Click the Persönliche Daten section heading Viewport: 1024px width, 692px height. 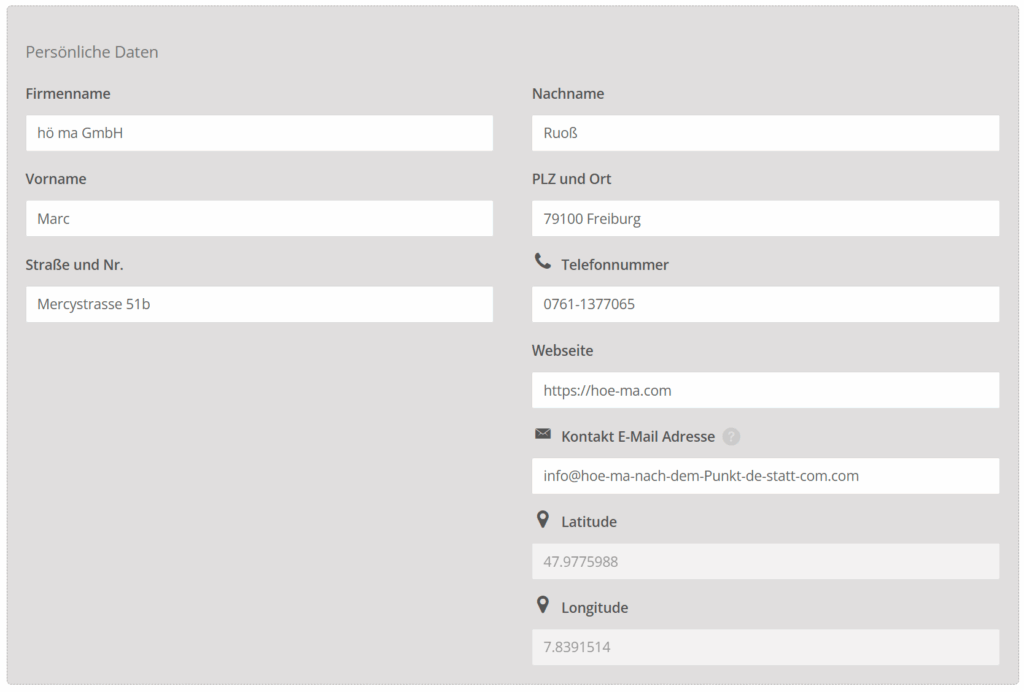tap(91, 52)
